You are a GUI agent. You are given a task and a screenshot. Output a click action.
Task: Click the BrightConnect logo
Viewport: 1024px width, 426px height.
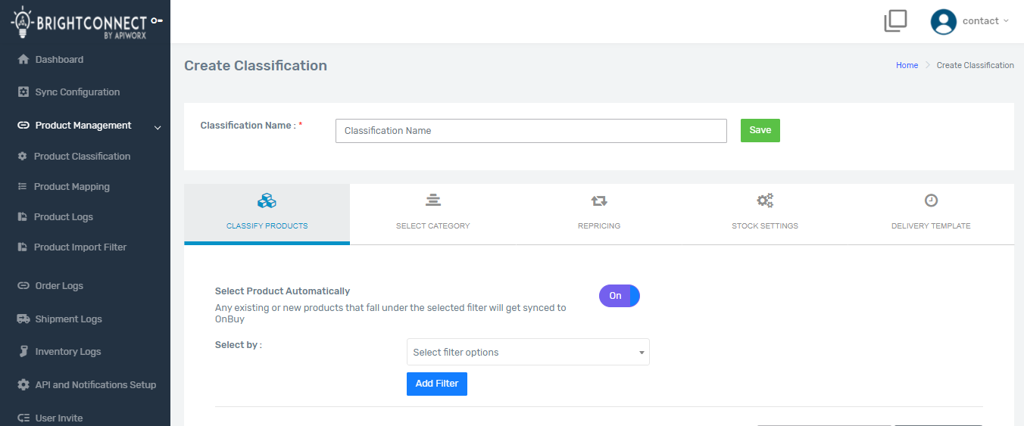86,22
